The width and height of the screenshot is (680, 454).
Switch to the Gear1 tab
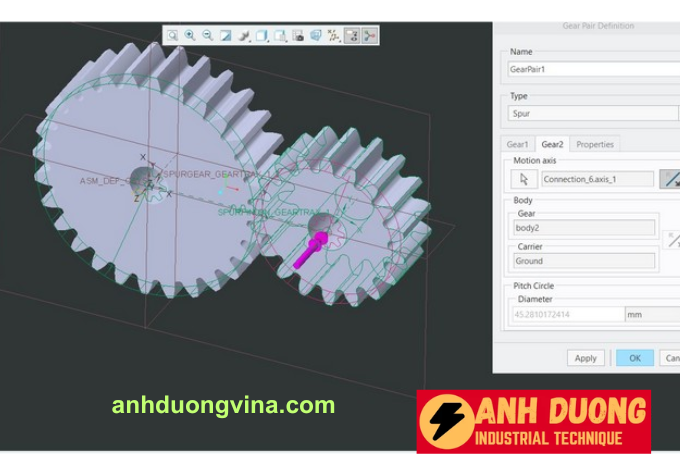coord(518,144)
